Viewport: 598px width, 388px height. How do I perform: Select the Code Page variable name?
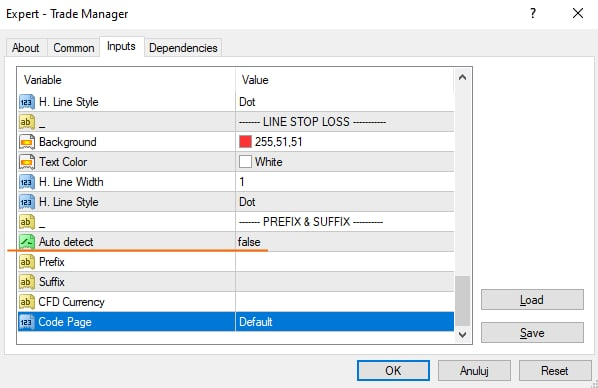(x=65, y=322)
